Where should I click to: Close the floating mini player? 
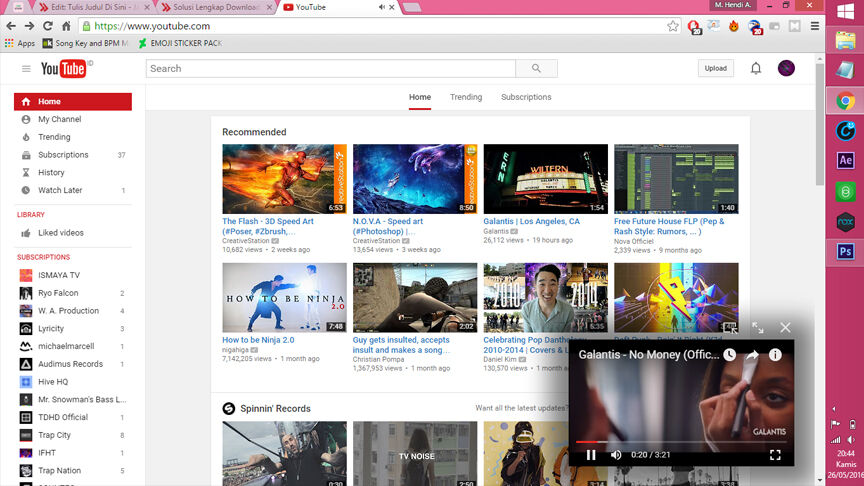pos(785,328)
